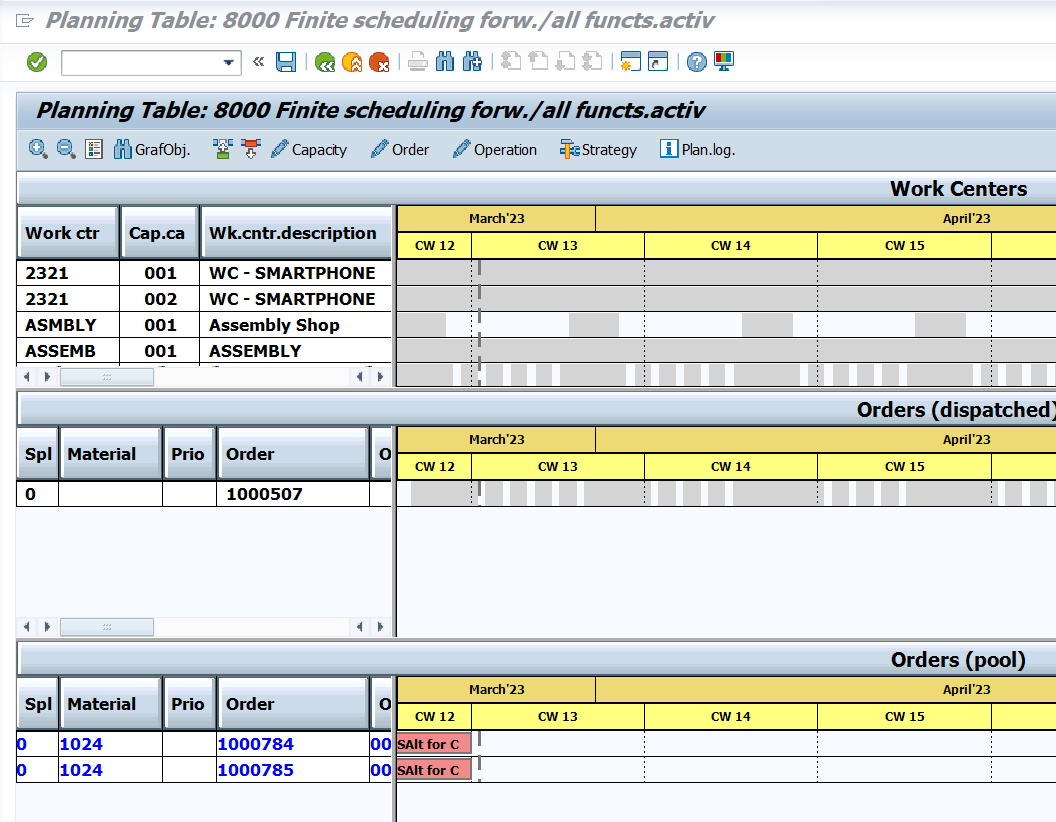Save the planning table
Viewport: 1056px width, 822px height.
[x=286, y=61]
